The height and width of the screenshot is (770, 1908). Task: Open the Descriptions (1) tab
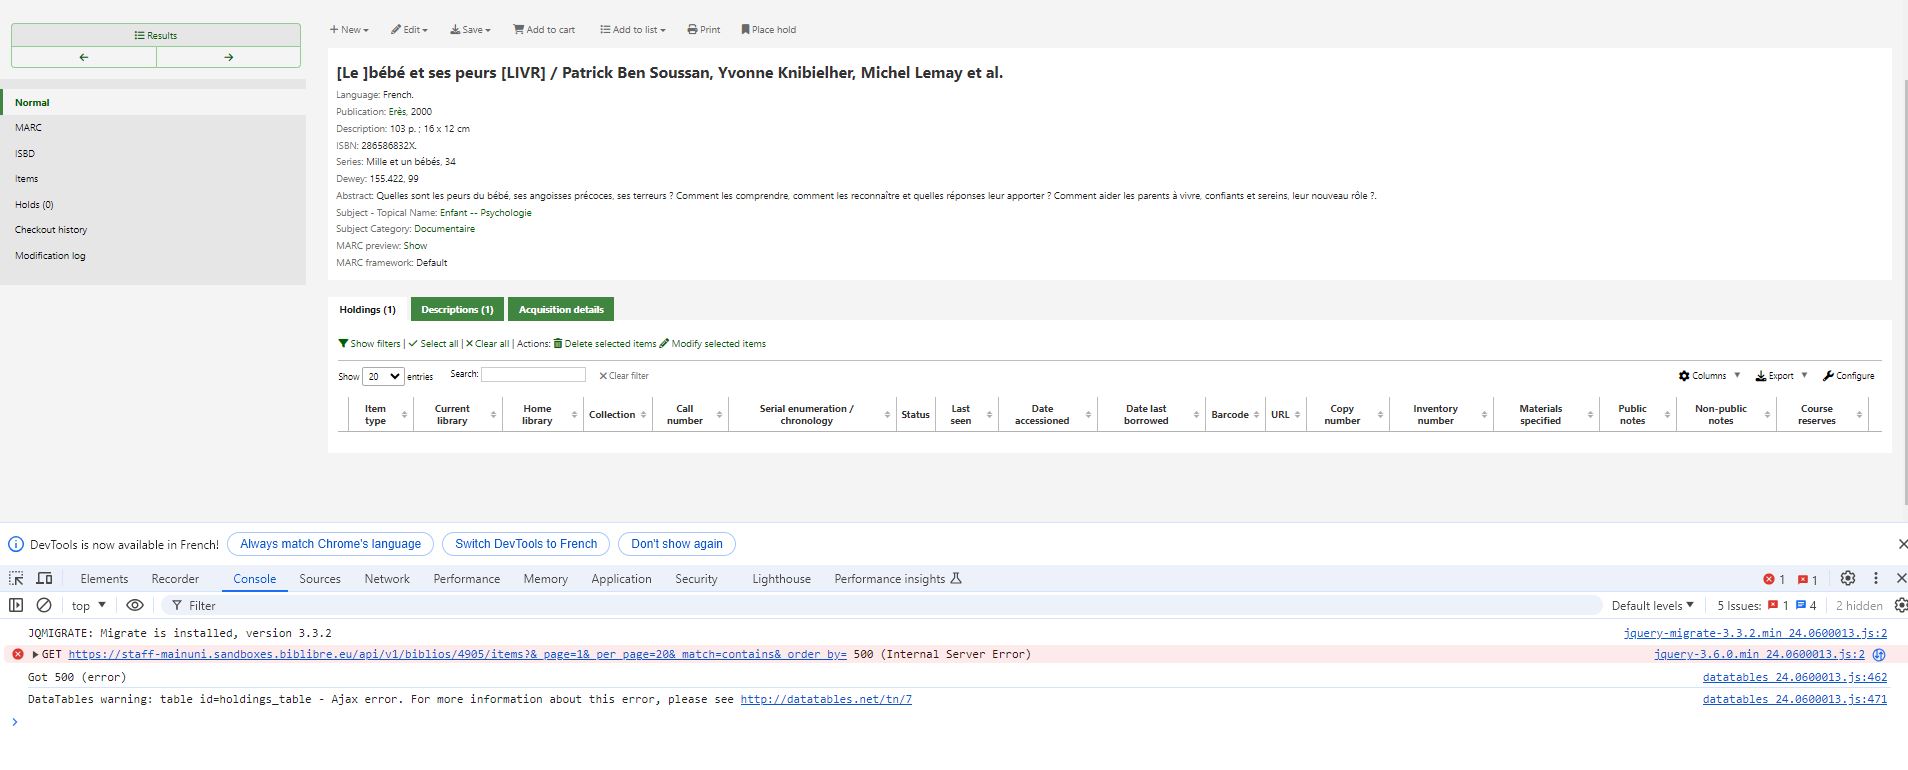point(457,310)
